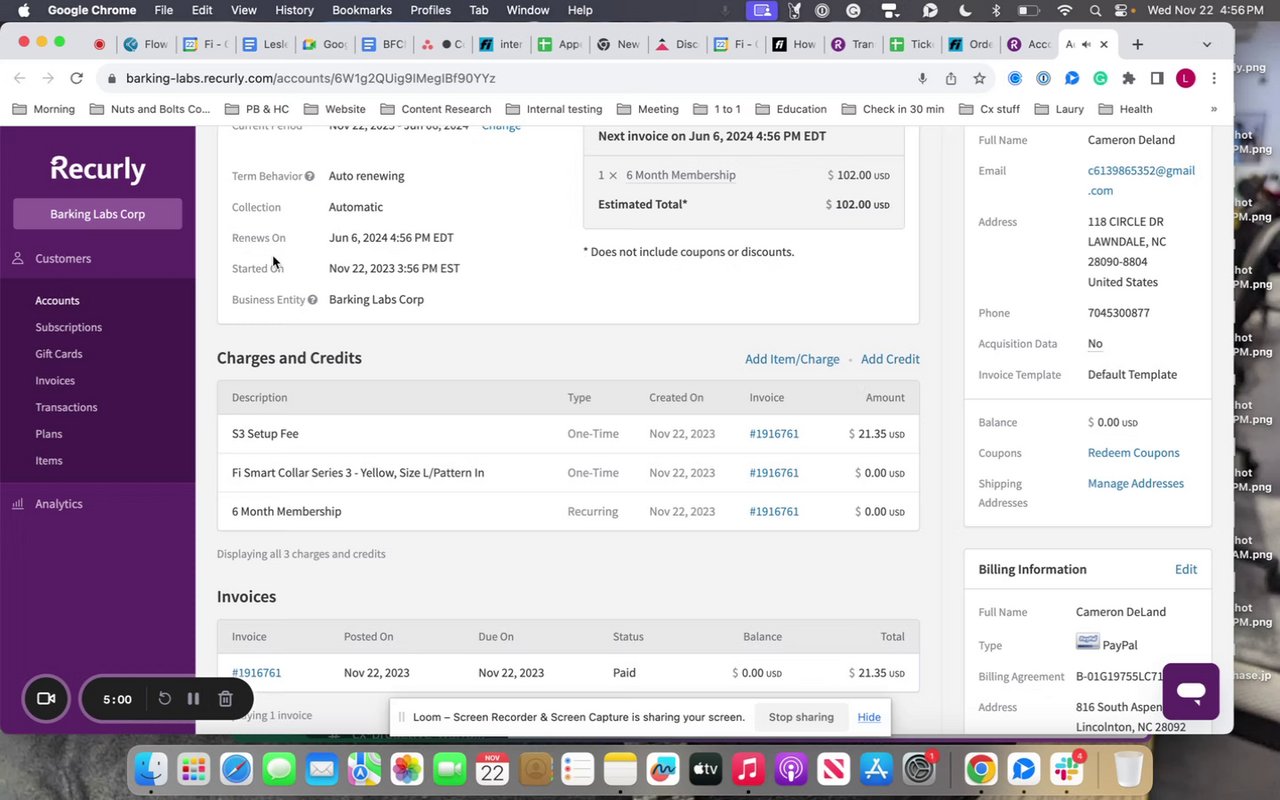Go to Subscriptions in the sidebar
The height and width of the screenshot is (800, 1280).
tap(68, 328)
